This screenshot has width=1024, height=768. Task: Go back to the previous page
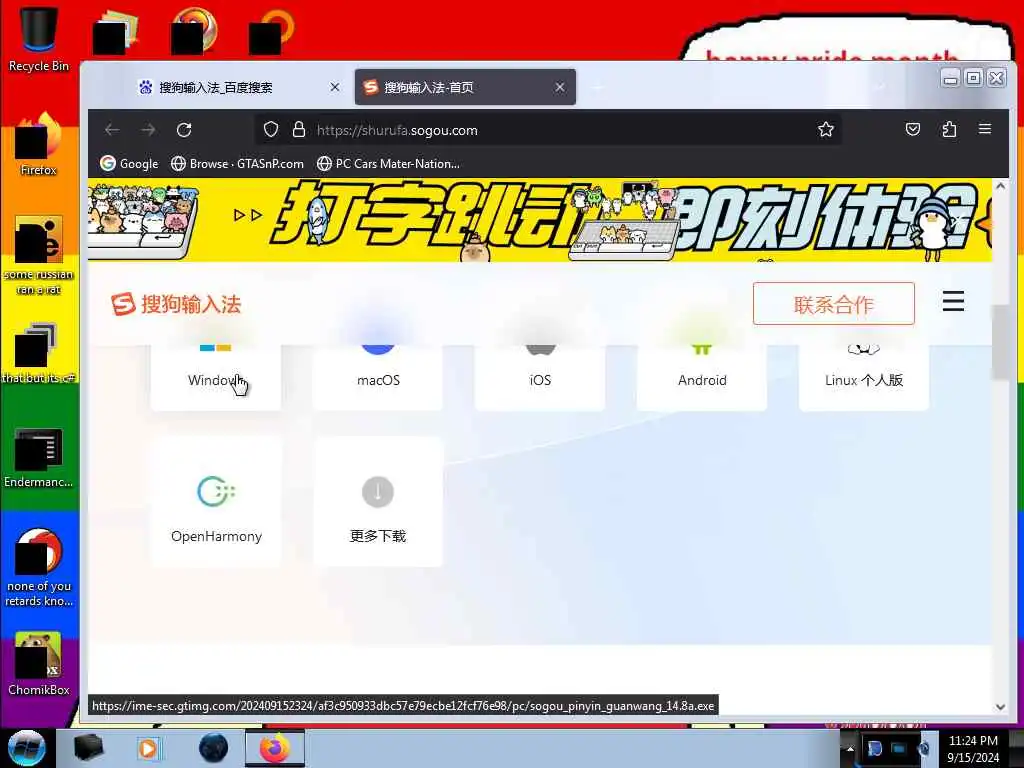pos(112,130)
